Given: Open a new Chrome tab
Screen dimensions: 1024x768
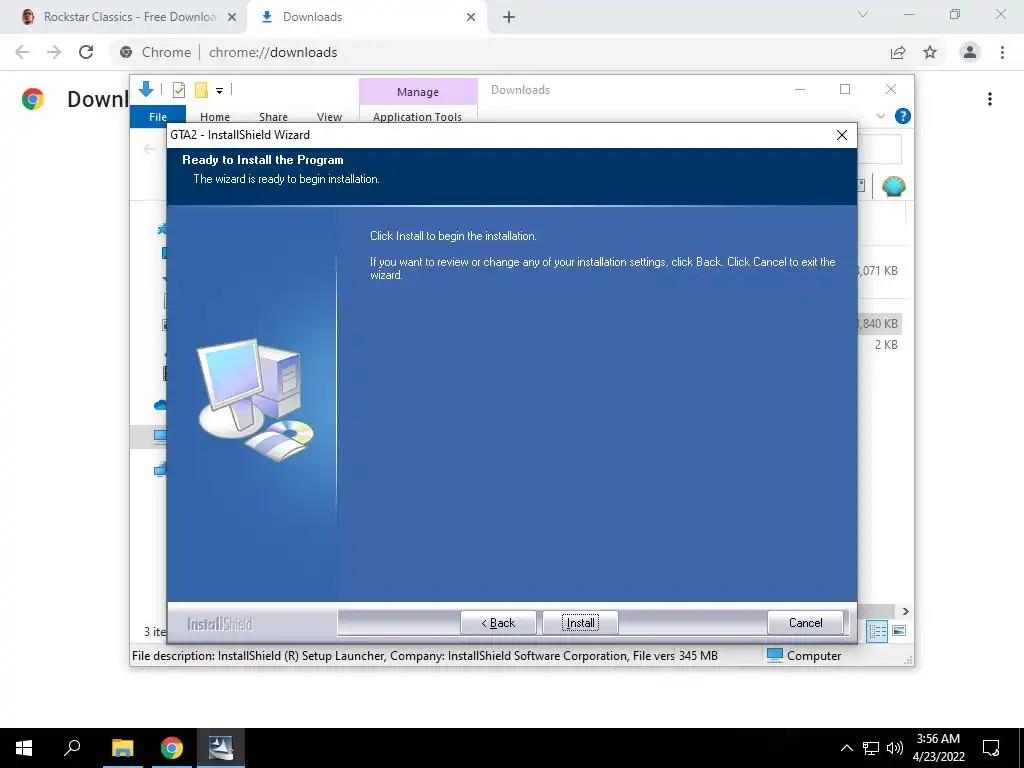Looking at the screenshot, I should [x=509, y=17].
